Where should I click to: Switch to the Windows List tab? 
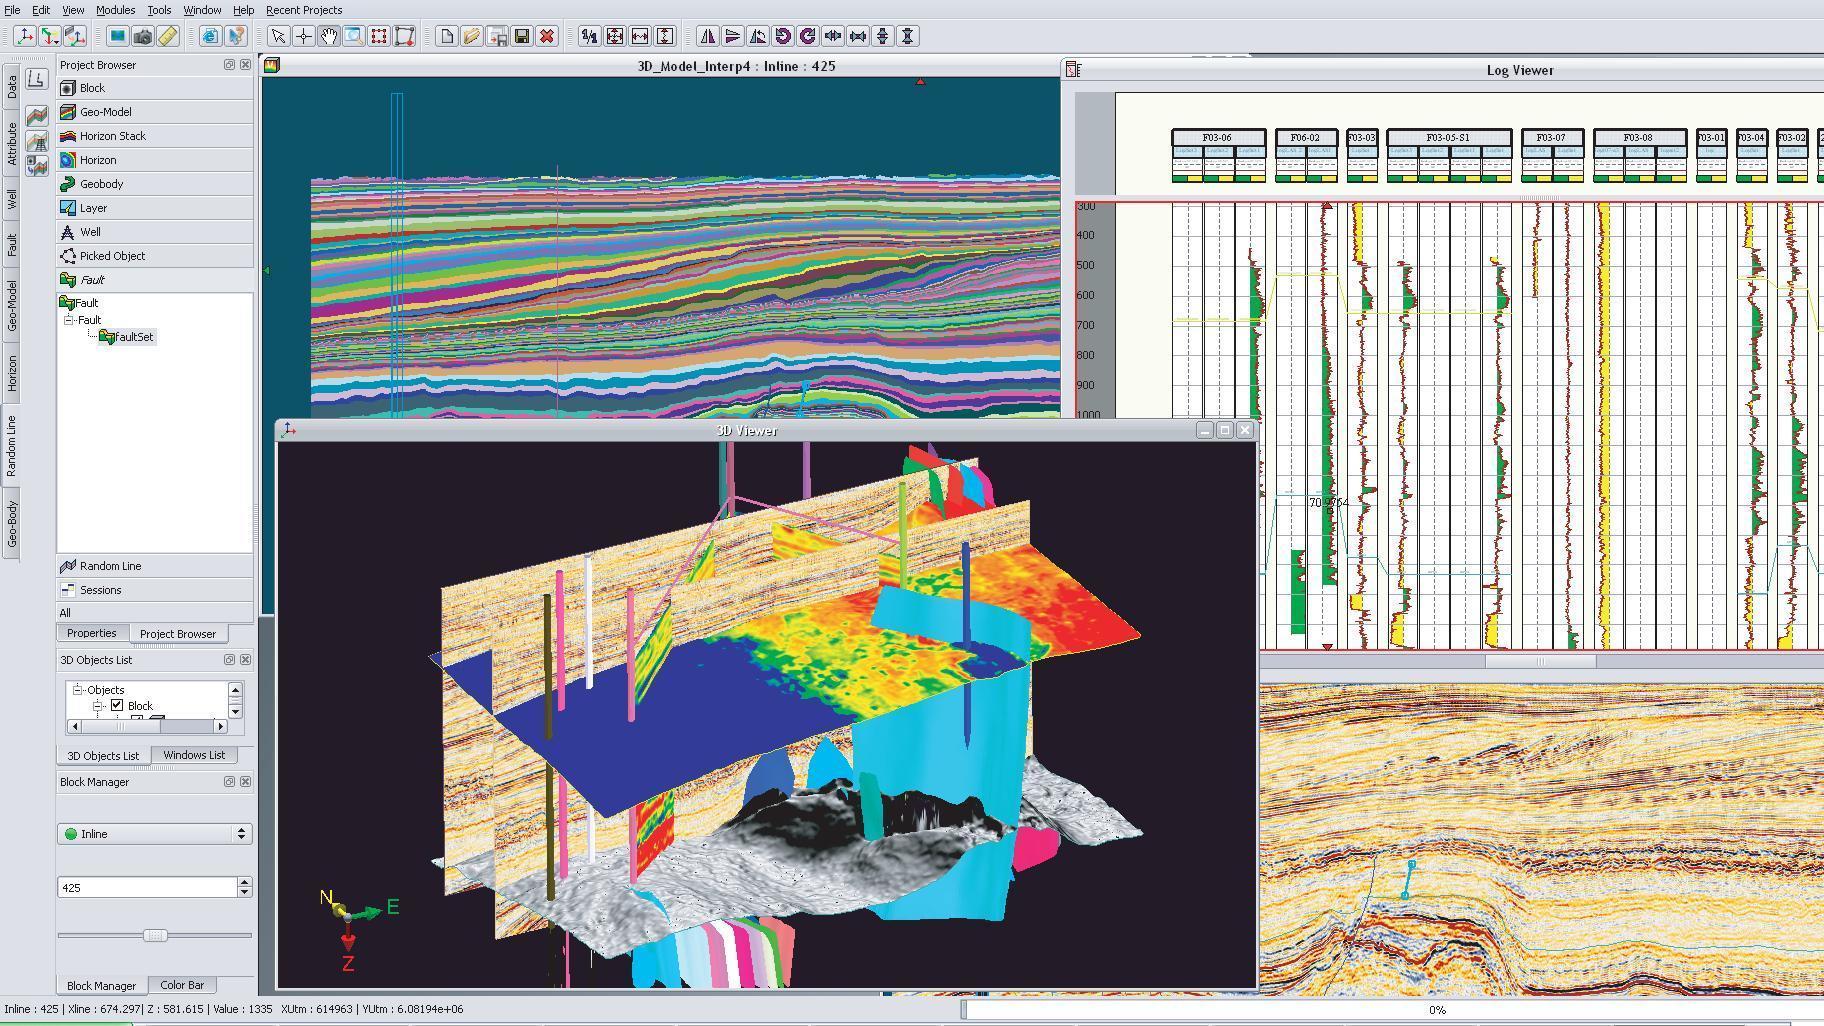[x=194, y=755]
